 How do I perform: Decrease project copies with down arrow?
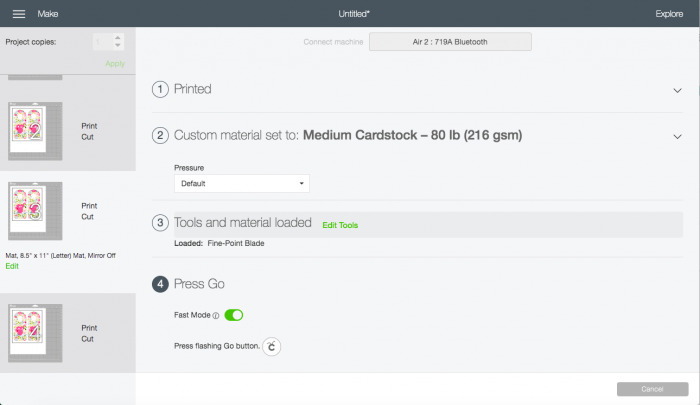tap(117, 46)
